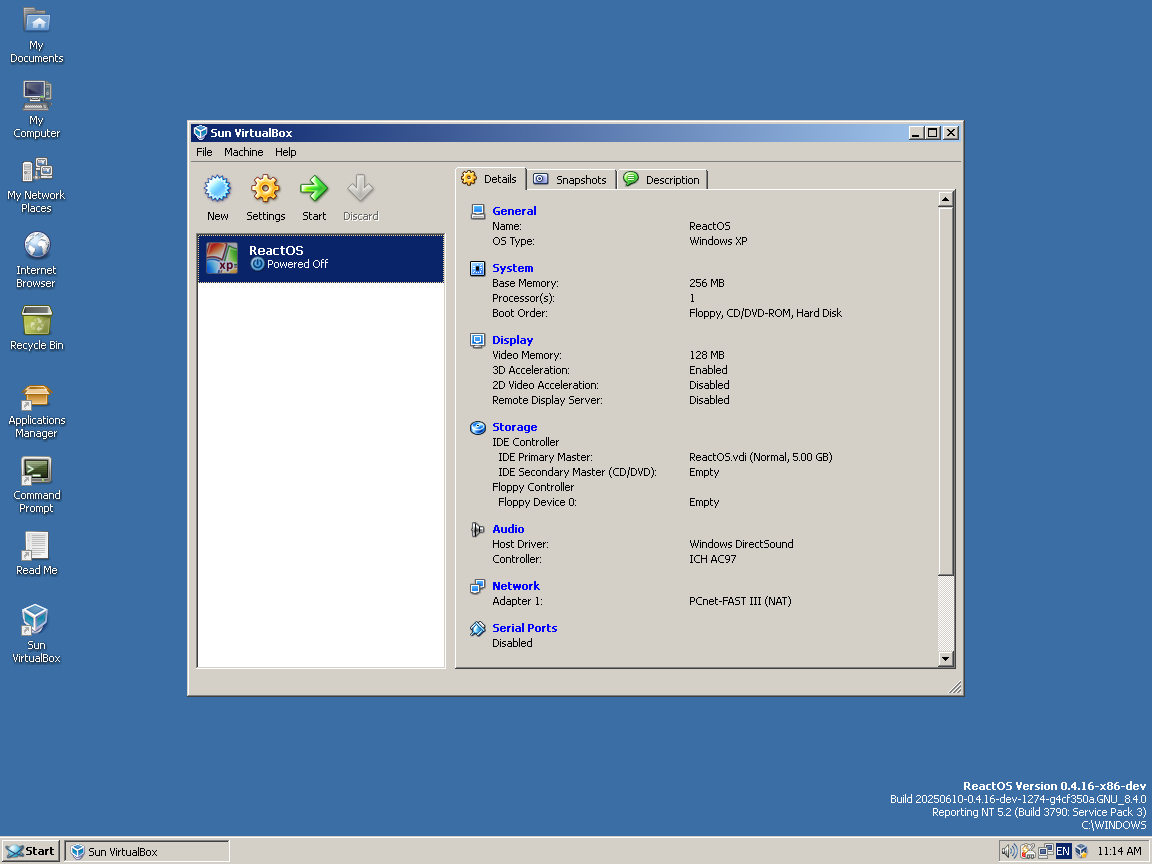Open My Network Places desktop icon
Image resolution: width=1152 pixels, height=864 pixels.
point(37,170)
